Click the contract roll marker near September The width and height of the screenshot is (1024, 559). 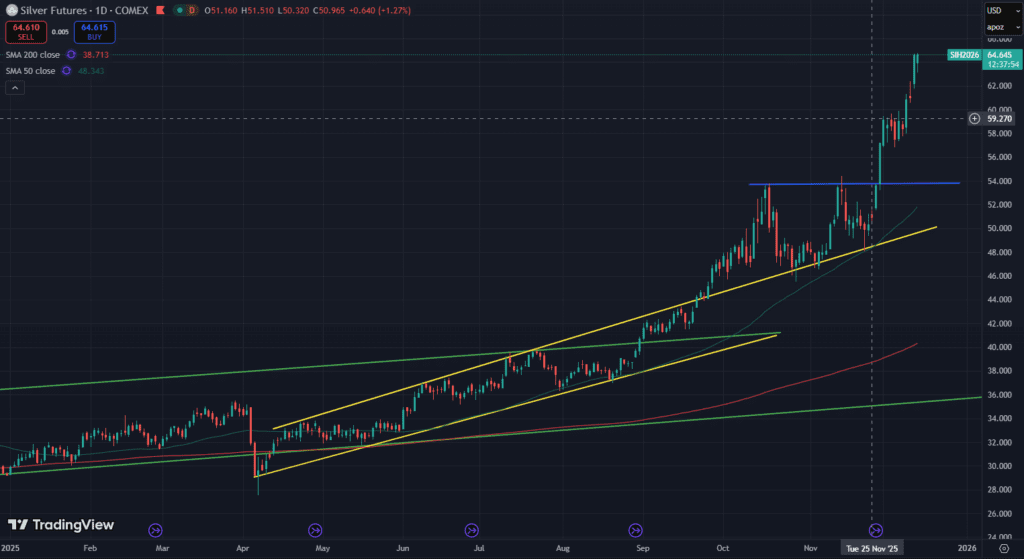pos(635,530)
